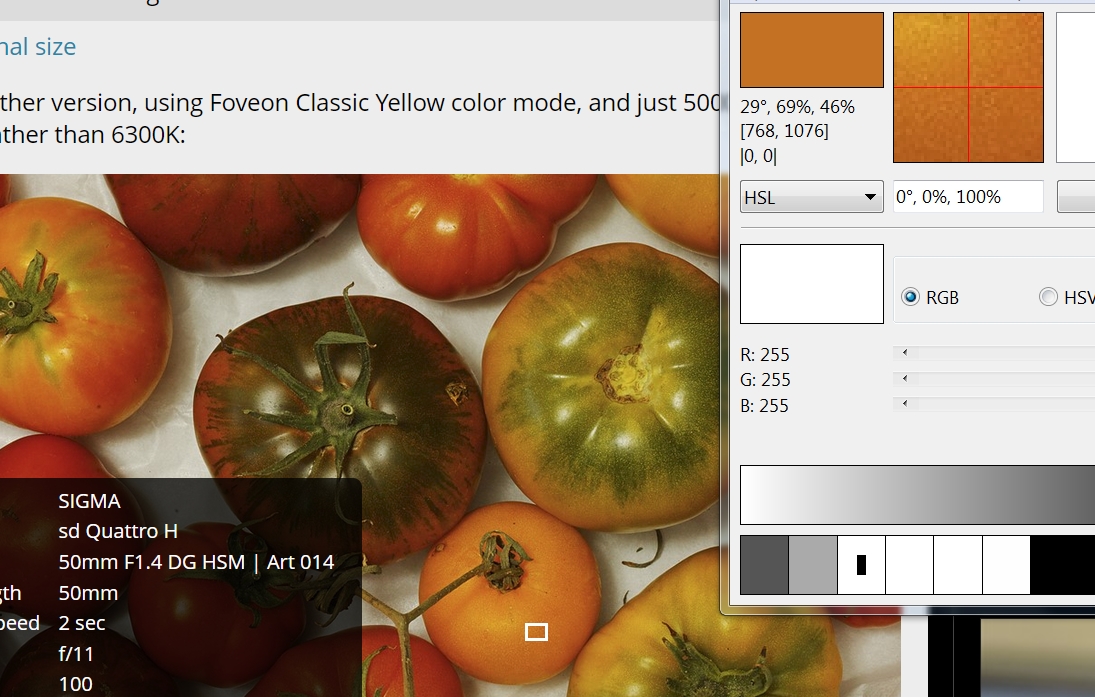Pick the white swatch with the black marker
Viewport: 1095px width, 697px height.
tap(861, 565)
